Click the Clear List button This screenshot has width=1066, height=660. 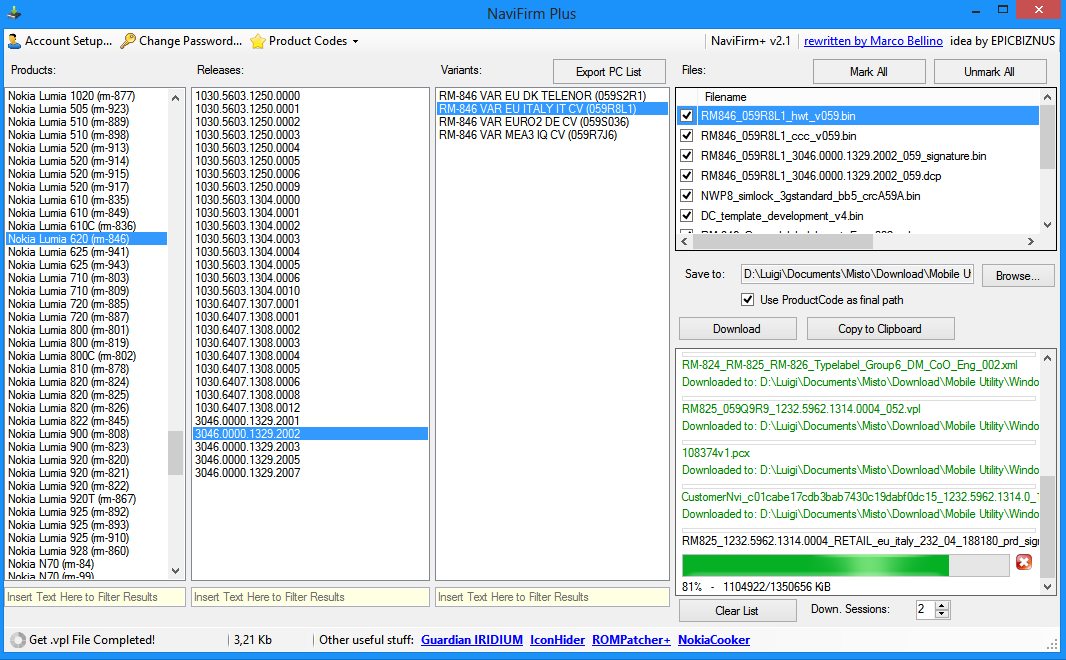pos(737,610)
